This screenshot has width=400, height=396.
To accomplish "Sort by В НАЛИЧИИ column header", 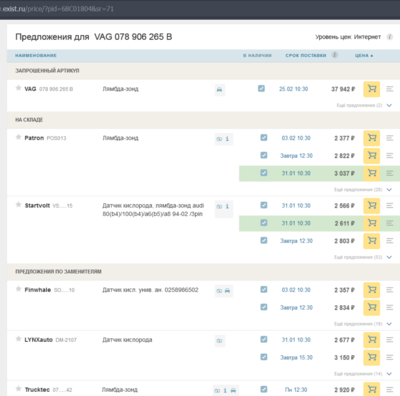I will pos(257,56).
